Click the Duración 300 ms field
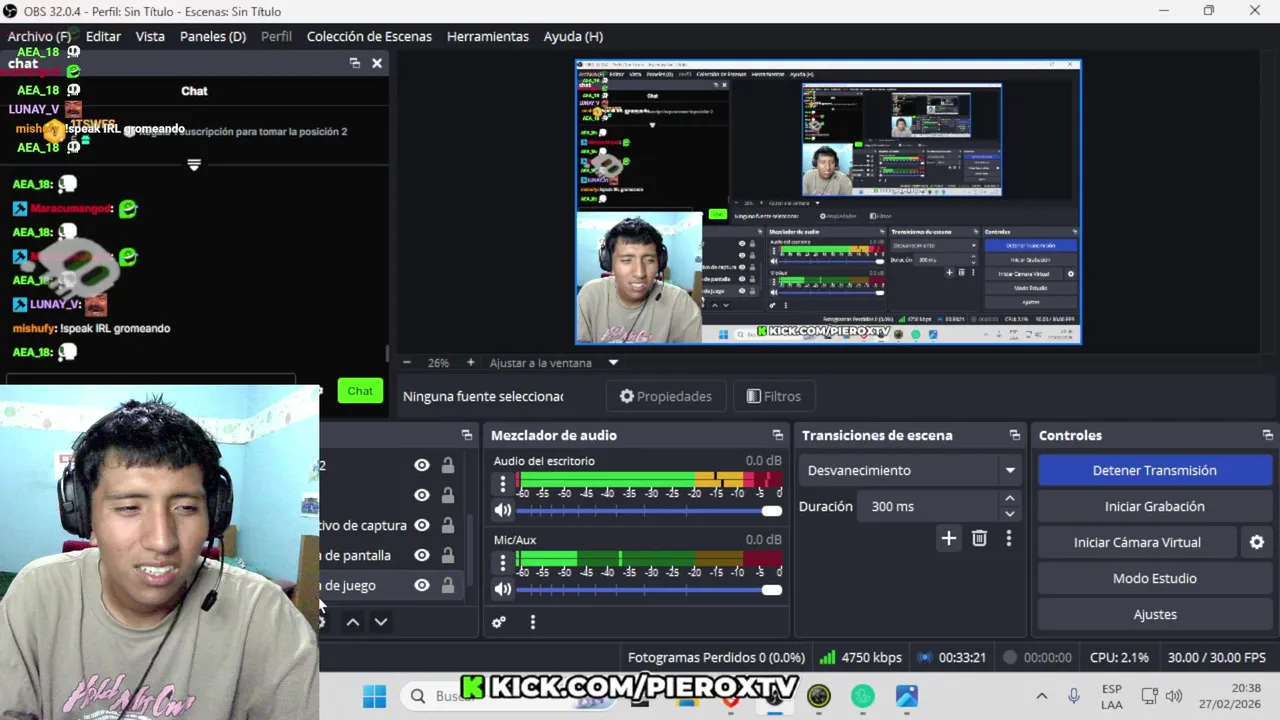This screenshot has width=1280, height=720. 930,506
